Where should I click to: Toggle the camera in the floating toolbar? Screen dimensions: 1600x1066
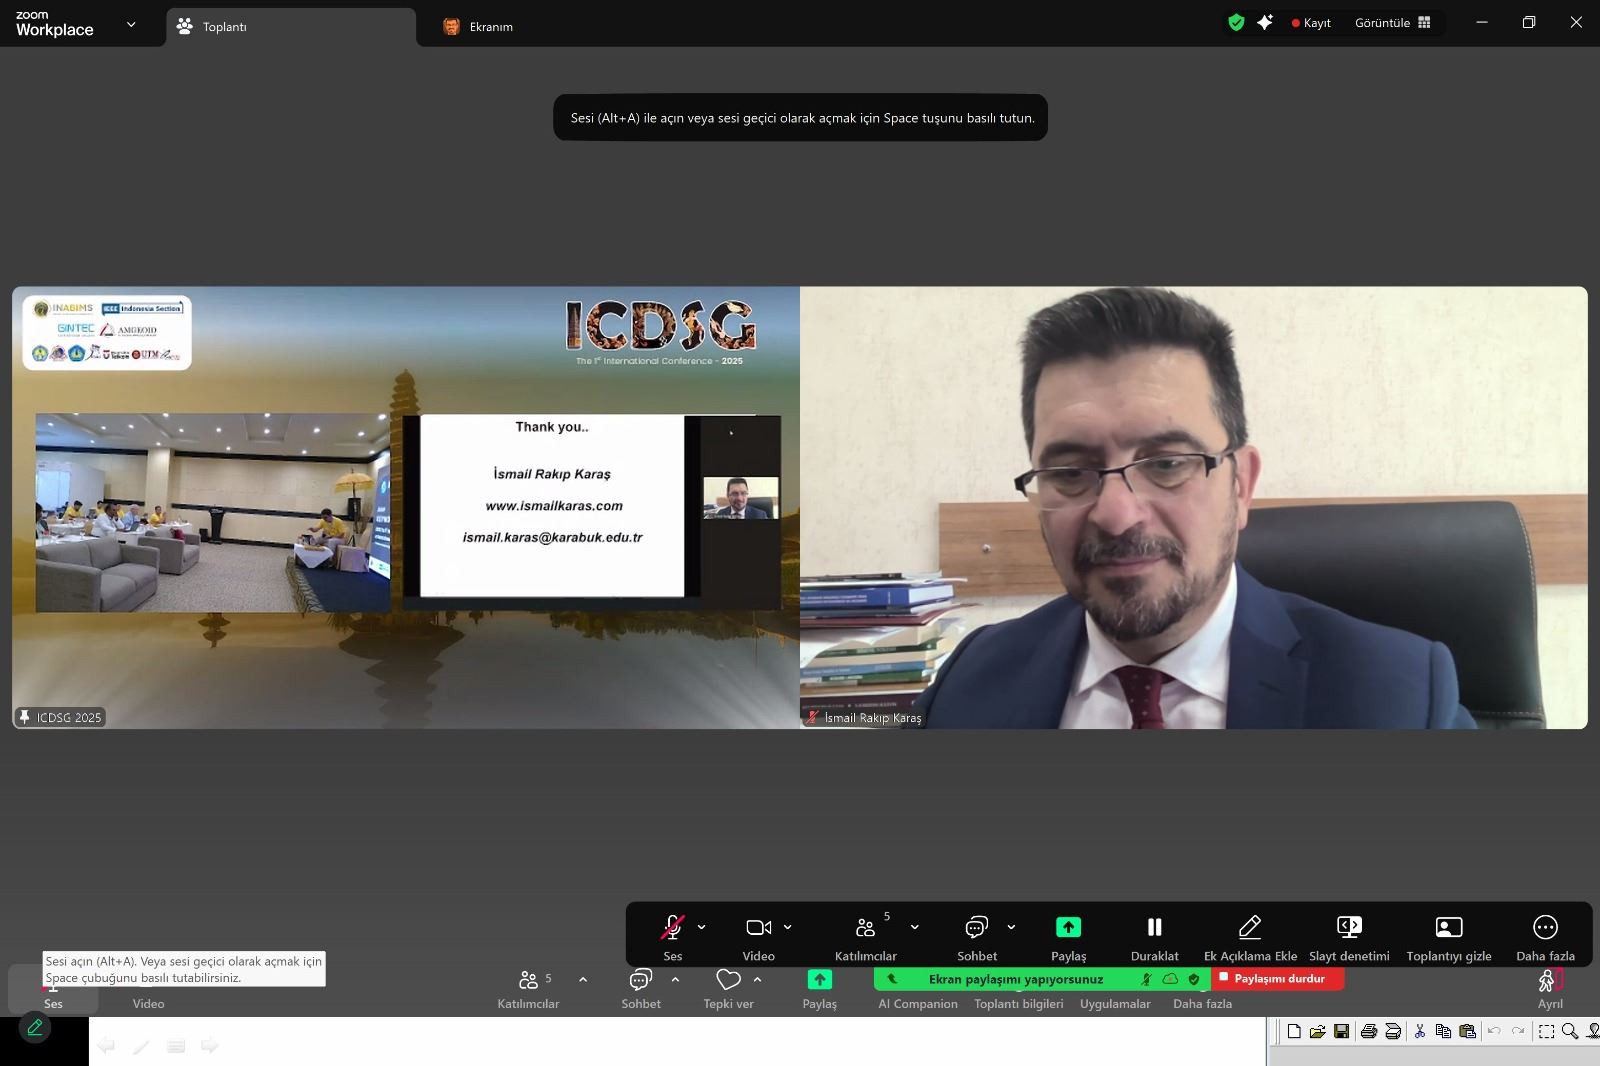pos(758,928)
